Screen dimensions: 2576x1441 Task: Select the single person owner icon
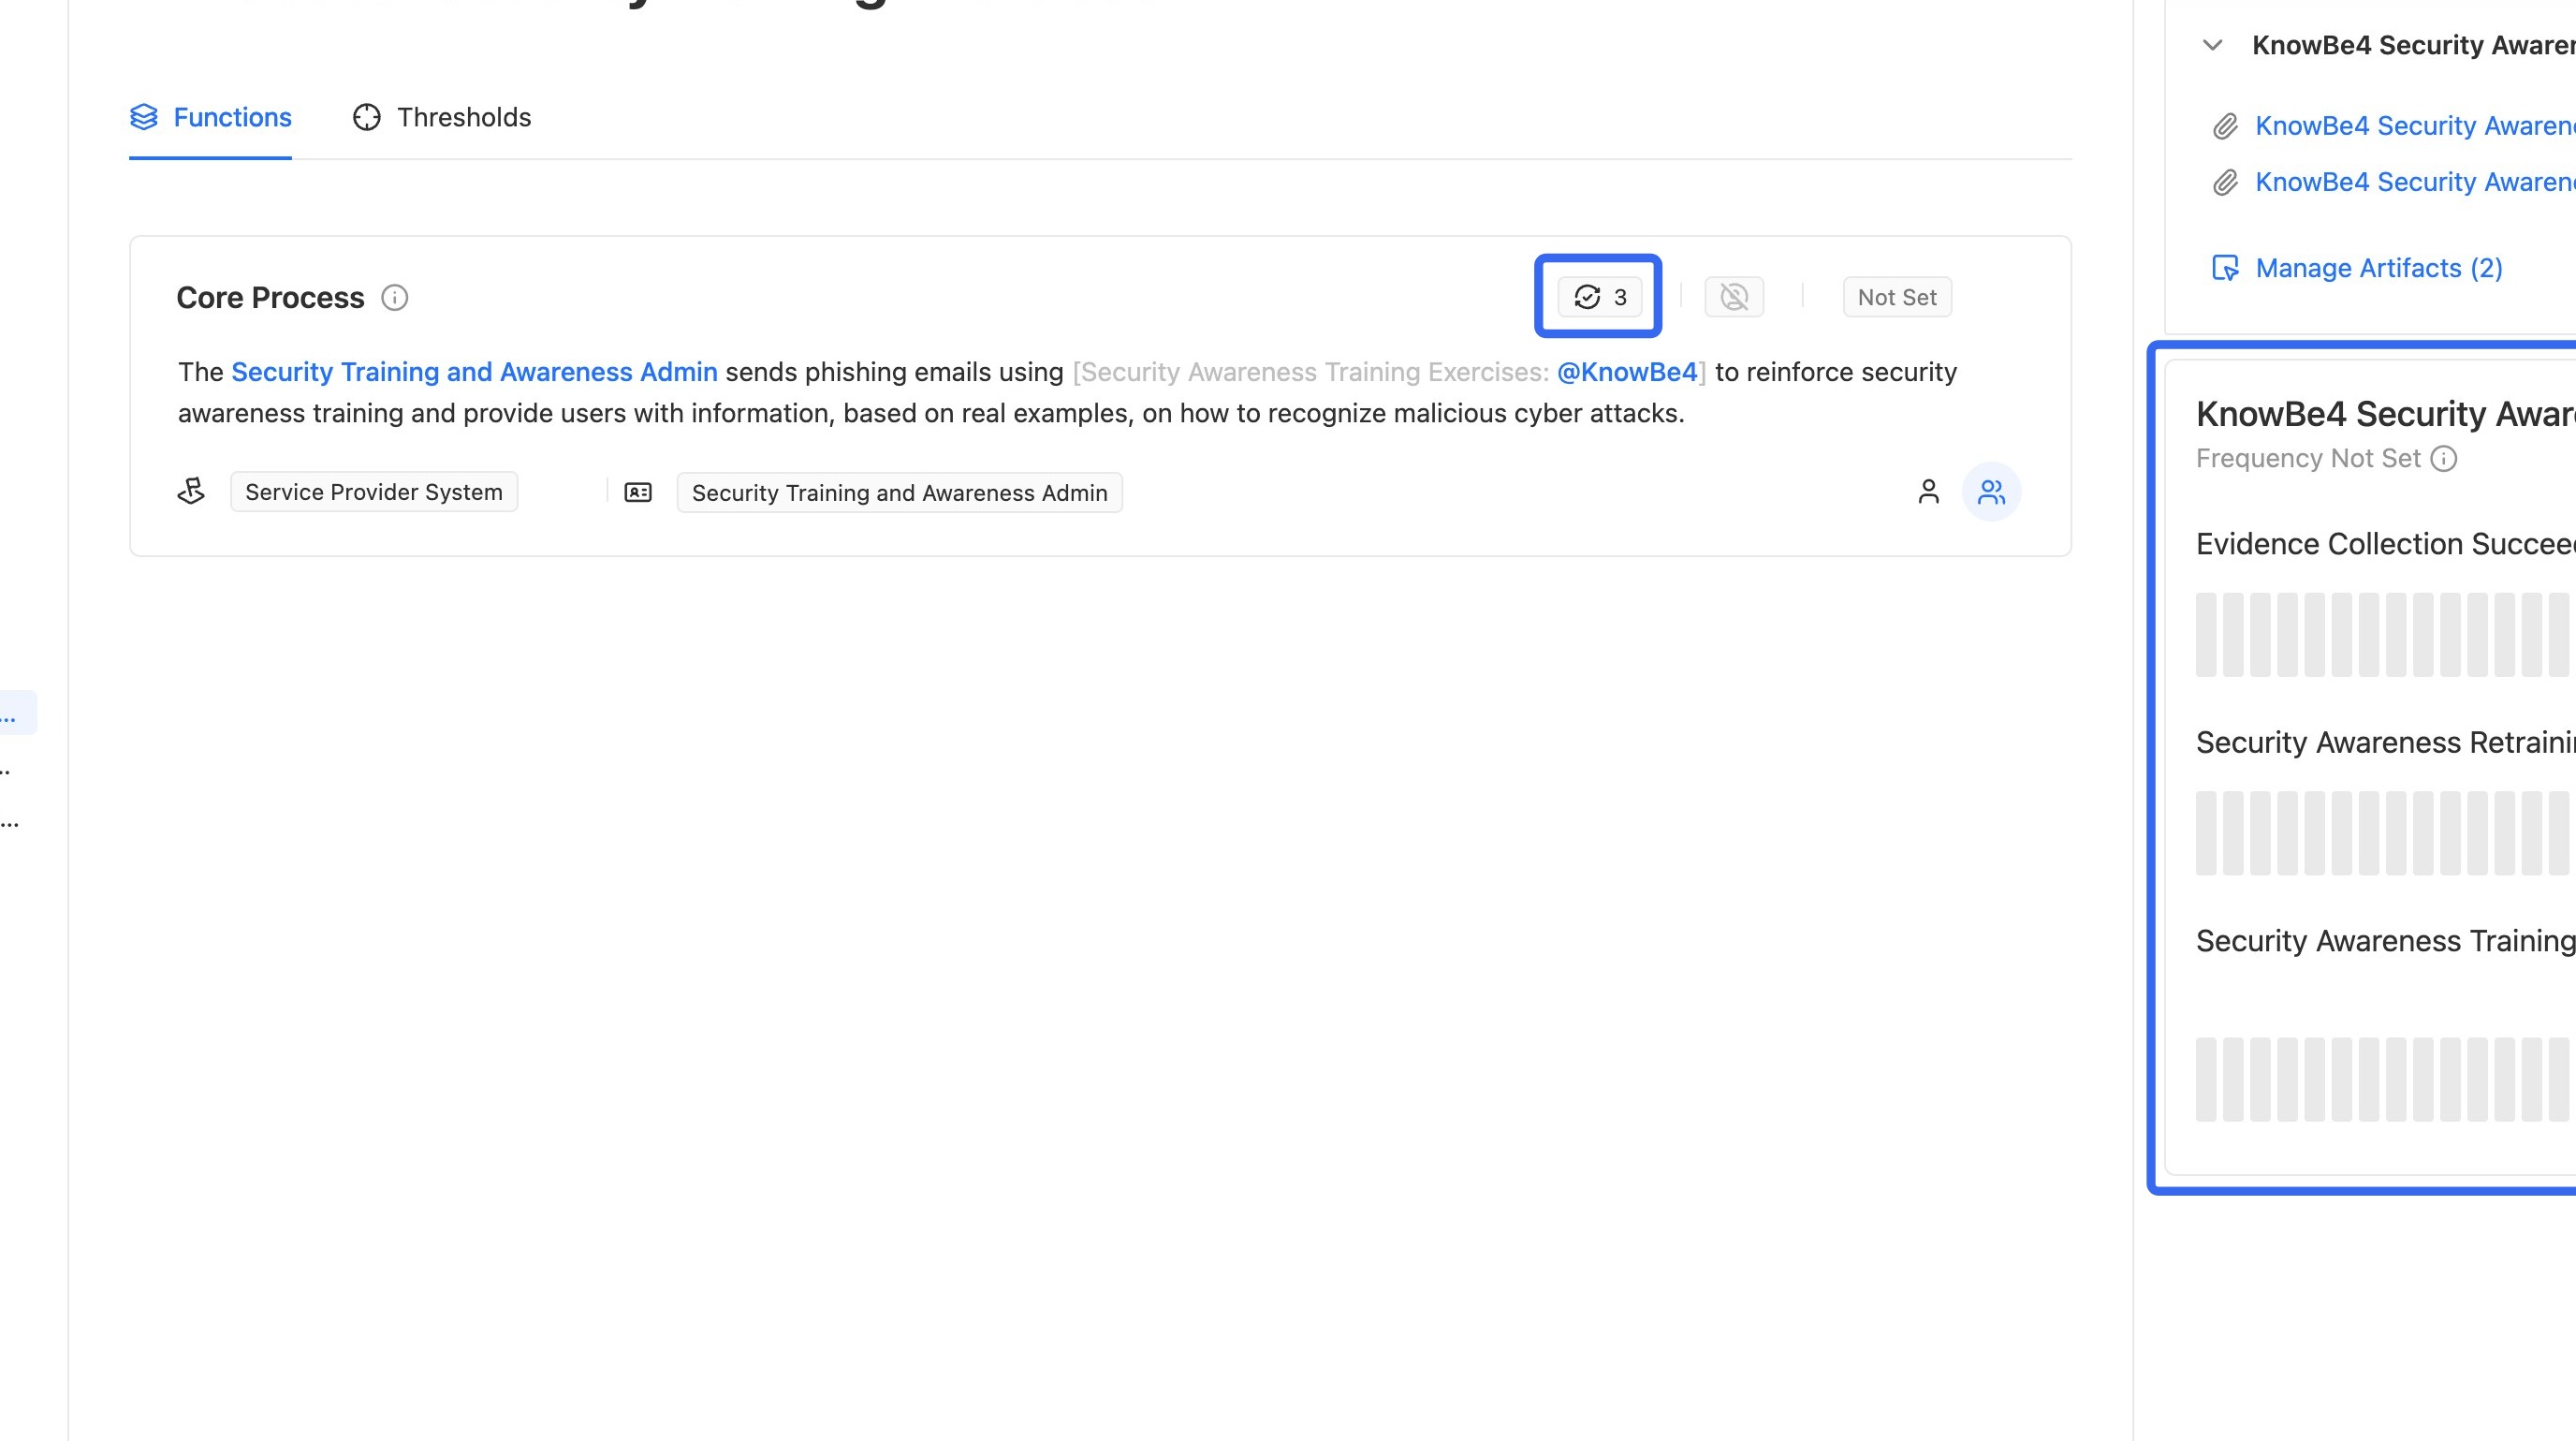tap(1929, 492)
